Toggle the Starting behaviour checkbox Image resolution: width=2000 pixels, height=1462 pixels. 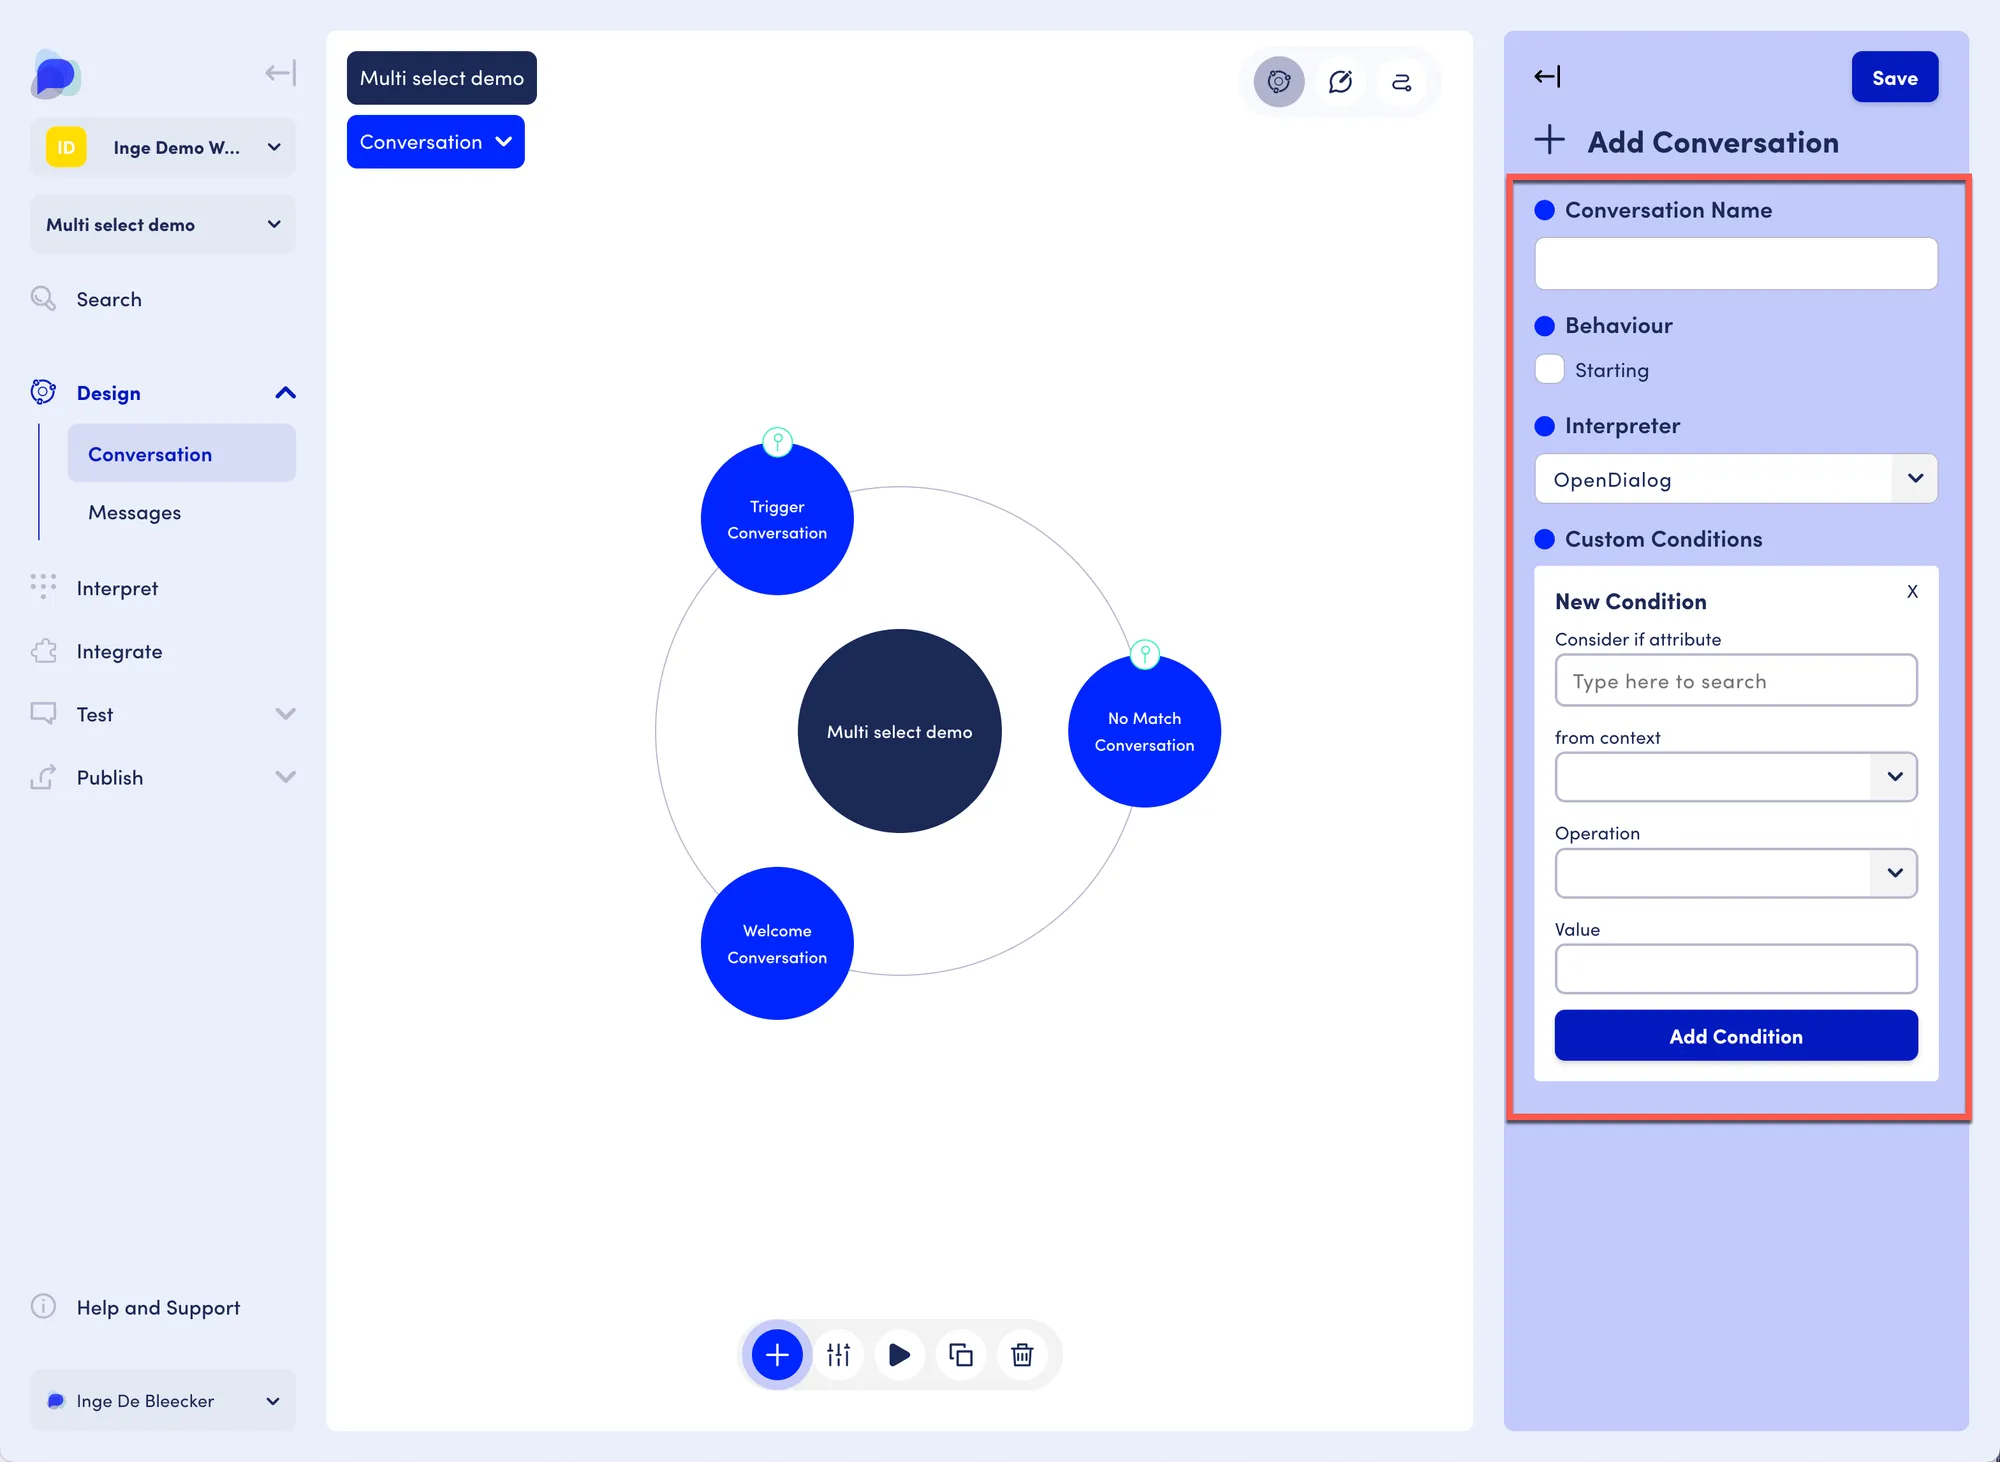coord(1549,369)
